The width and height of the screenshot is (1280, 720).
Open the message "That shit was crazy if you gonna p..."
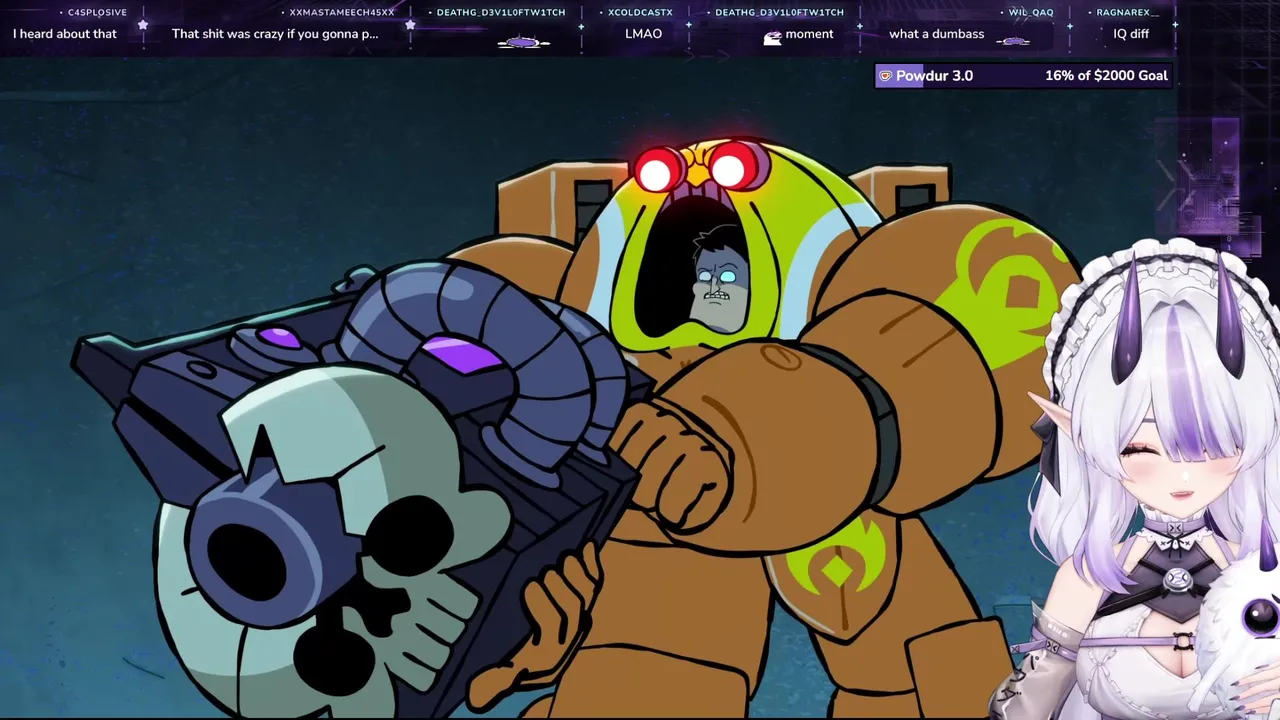tap(275, 34)
